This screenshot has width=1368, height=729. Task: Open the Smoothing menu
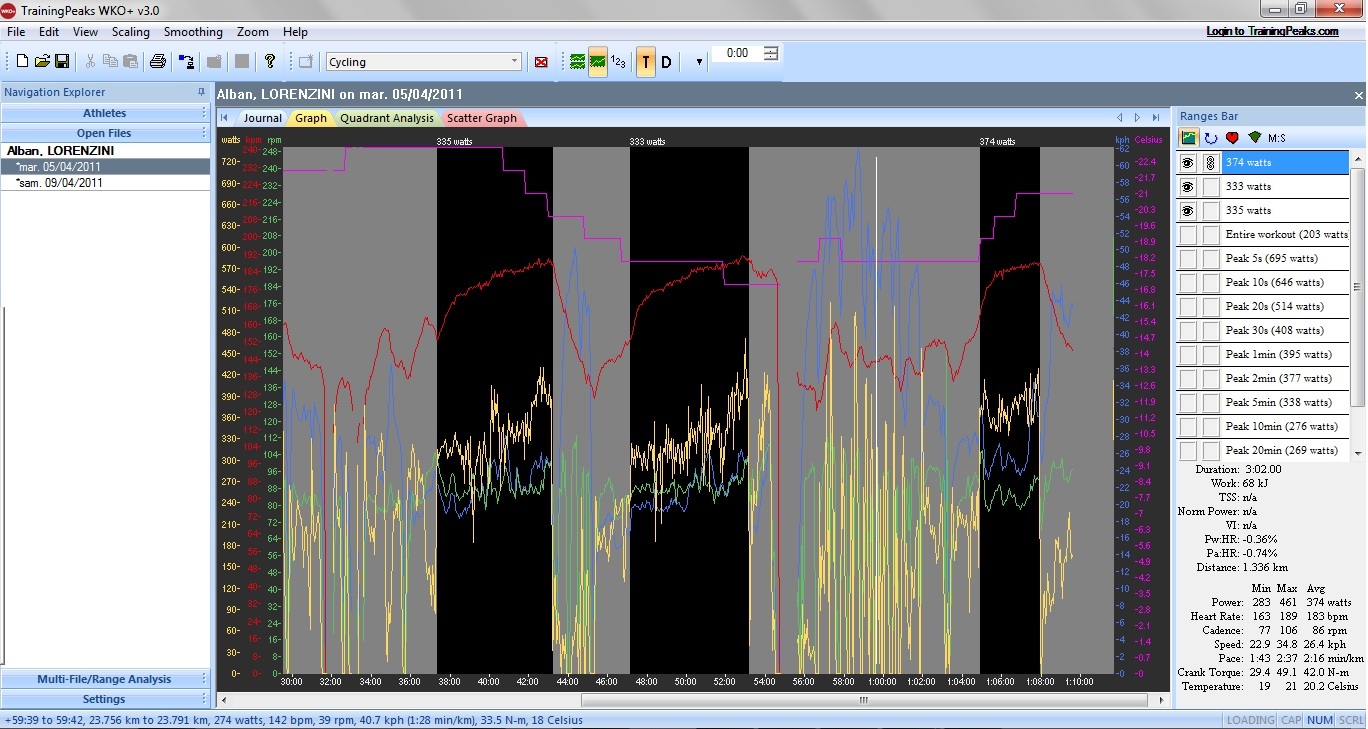[193, 32]
